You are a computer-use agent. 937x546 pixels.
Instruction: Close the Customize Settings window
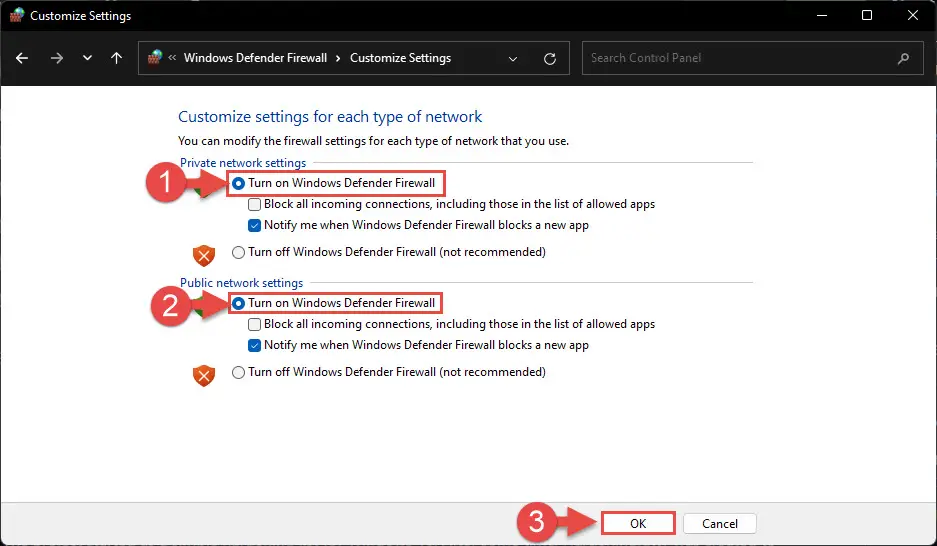click(x=912, y=15)
